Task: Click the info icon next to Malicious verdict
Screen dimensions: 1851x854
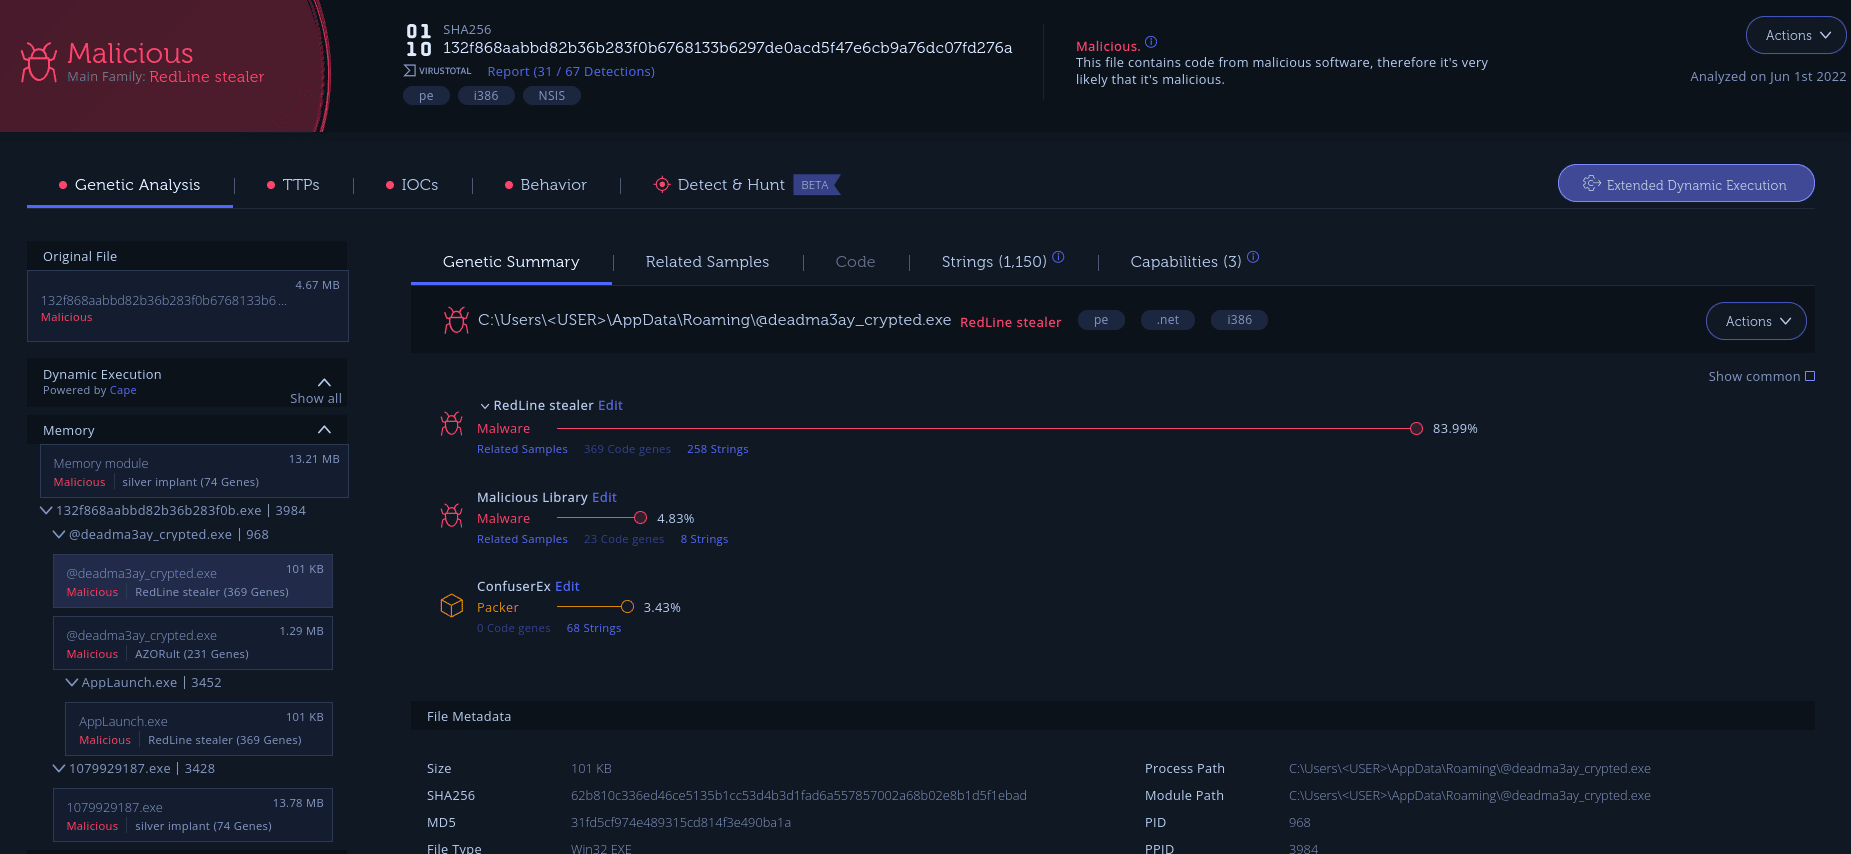Action: pos(1151,42)
